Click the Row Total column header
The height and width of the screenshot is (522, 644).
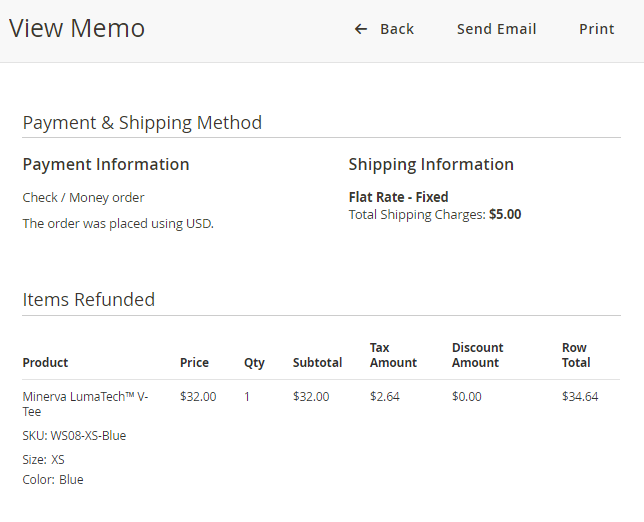(575, 355)
